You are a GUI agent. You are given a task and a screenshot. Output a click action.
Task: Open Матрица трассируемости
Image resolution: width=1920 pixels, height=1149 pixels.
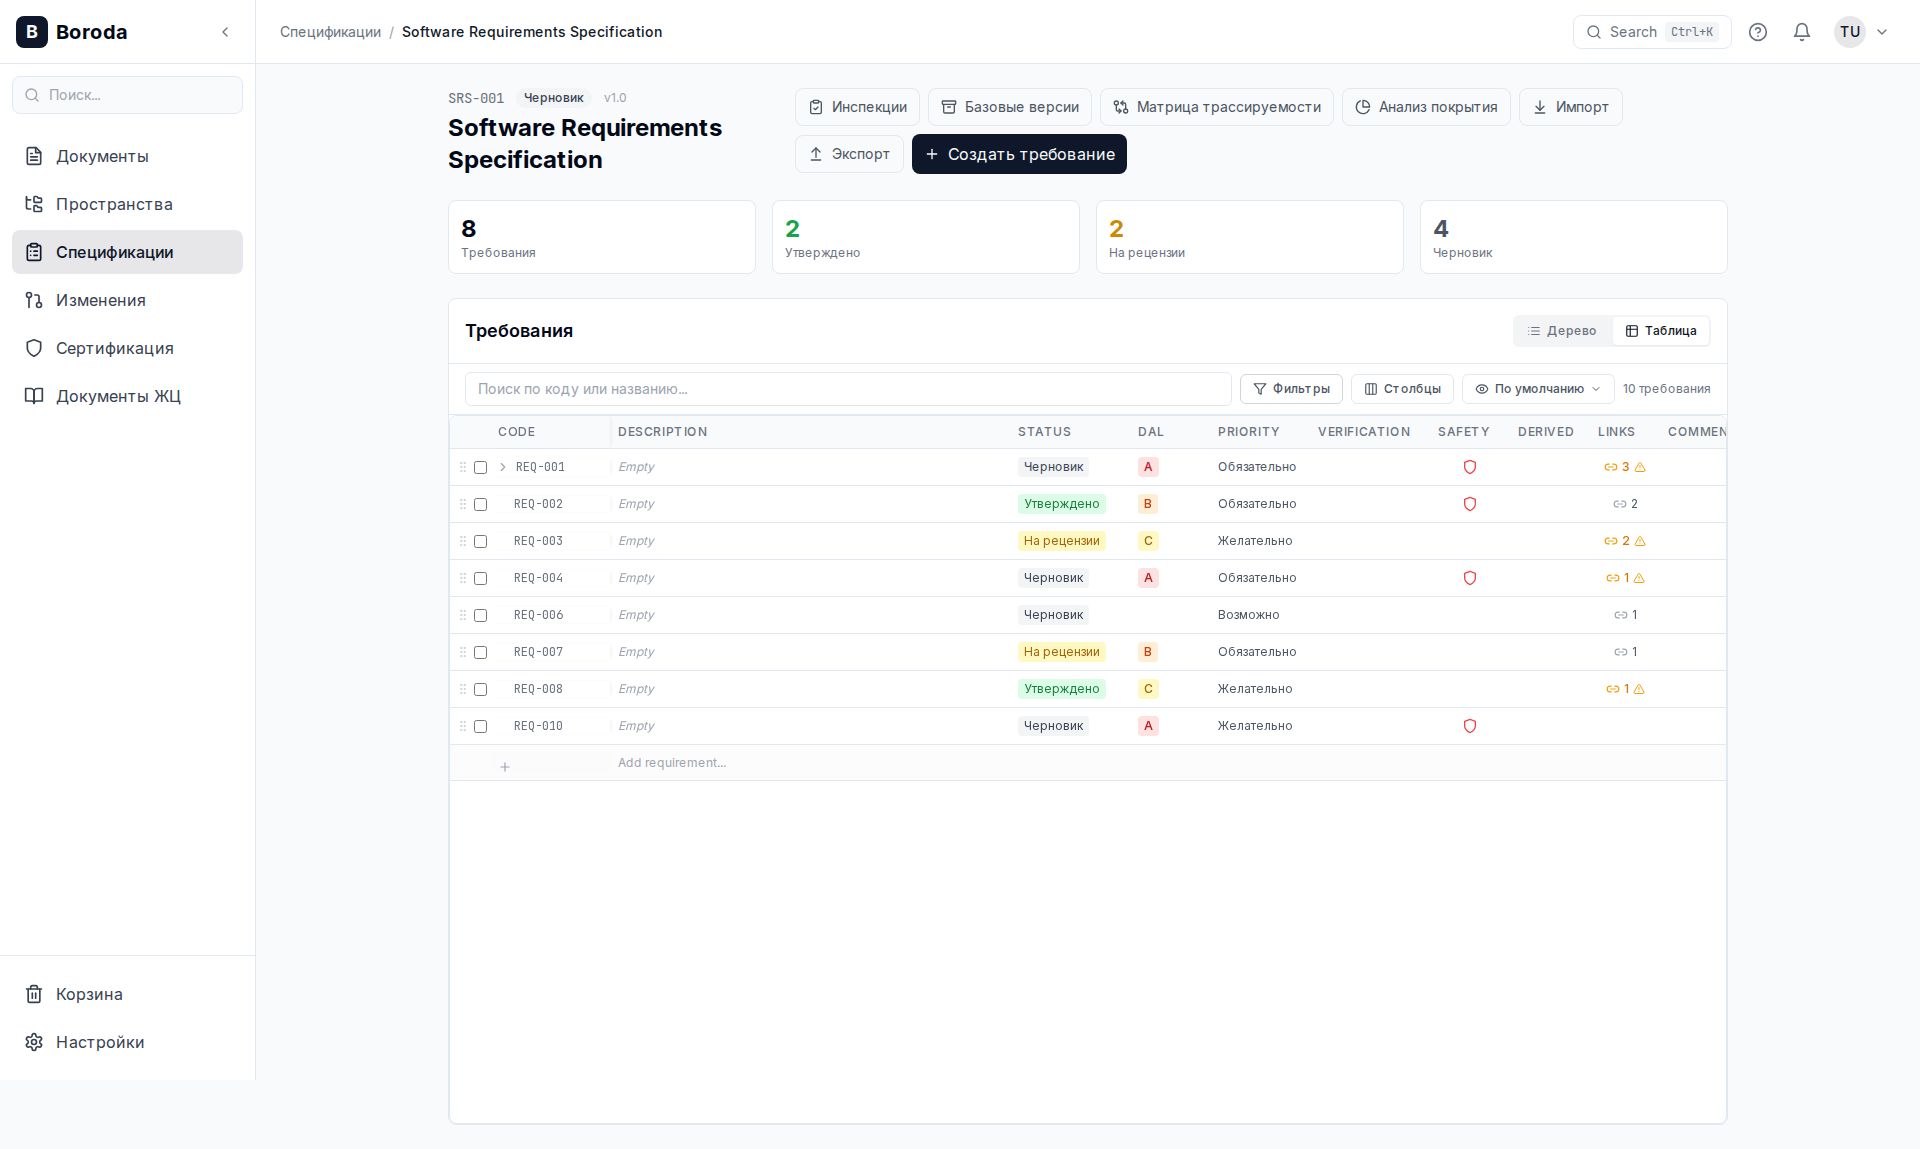coord(1216,107)
